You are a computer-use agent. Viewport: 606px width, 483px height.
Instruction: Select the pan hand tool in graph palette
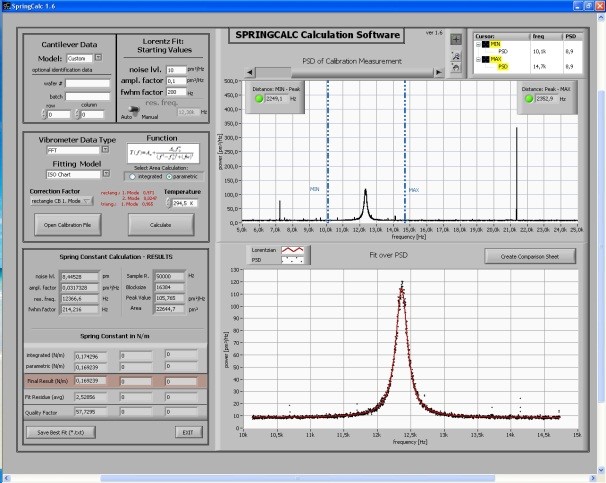pyautogui.click(x=456, y=68)
